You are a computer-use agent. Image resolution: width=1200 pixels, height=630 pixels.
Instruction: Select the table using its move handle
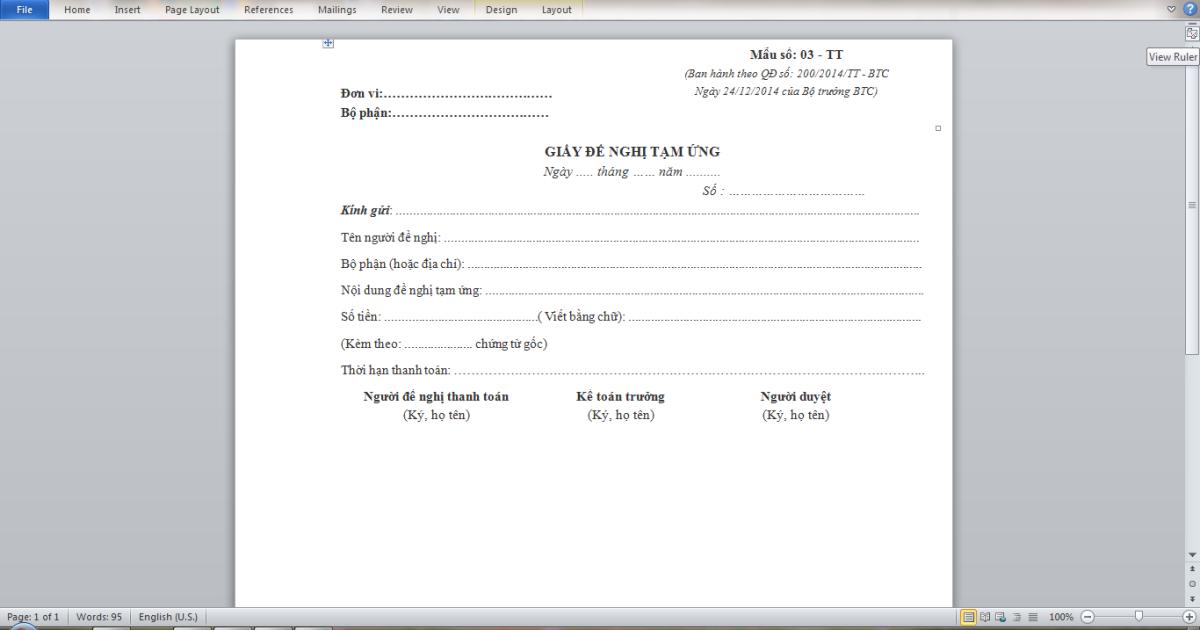[327, 43]
